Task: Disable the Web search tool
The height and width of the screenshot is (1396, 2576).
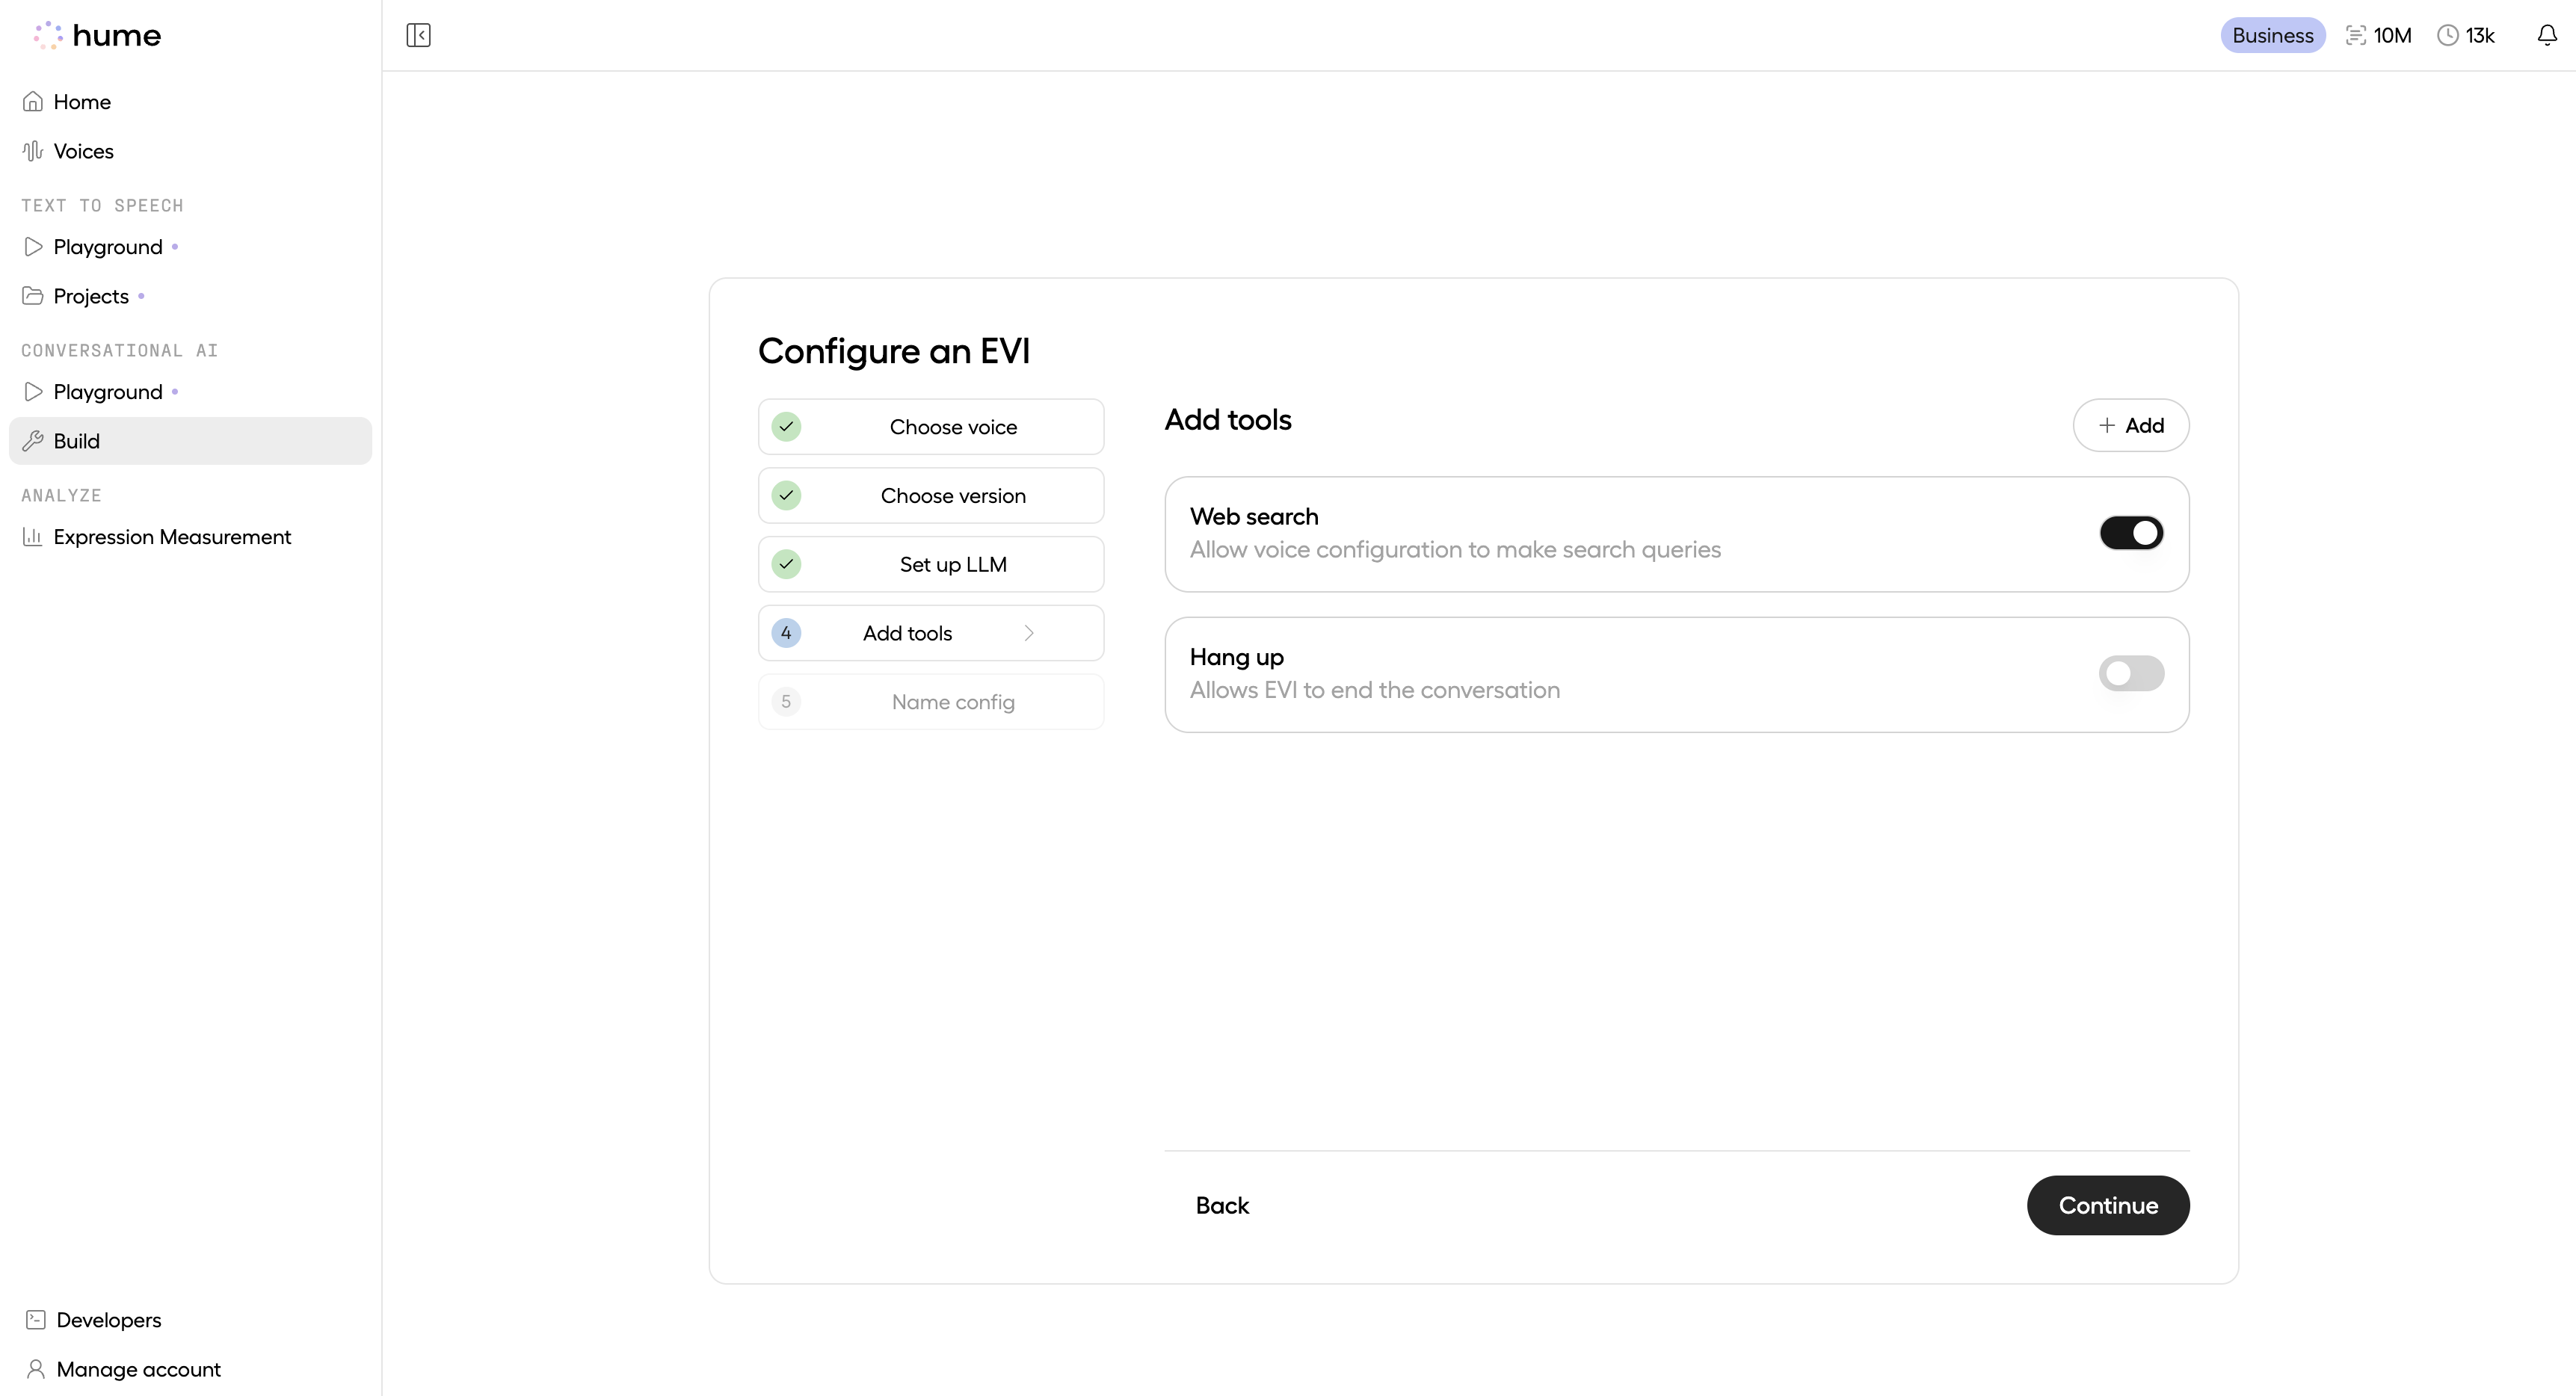Action: tap(2130, 532)
